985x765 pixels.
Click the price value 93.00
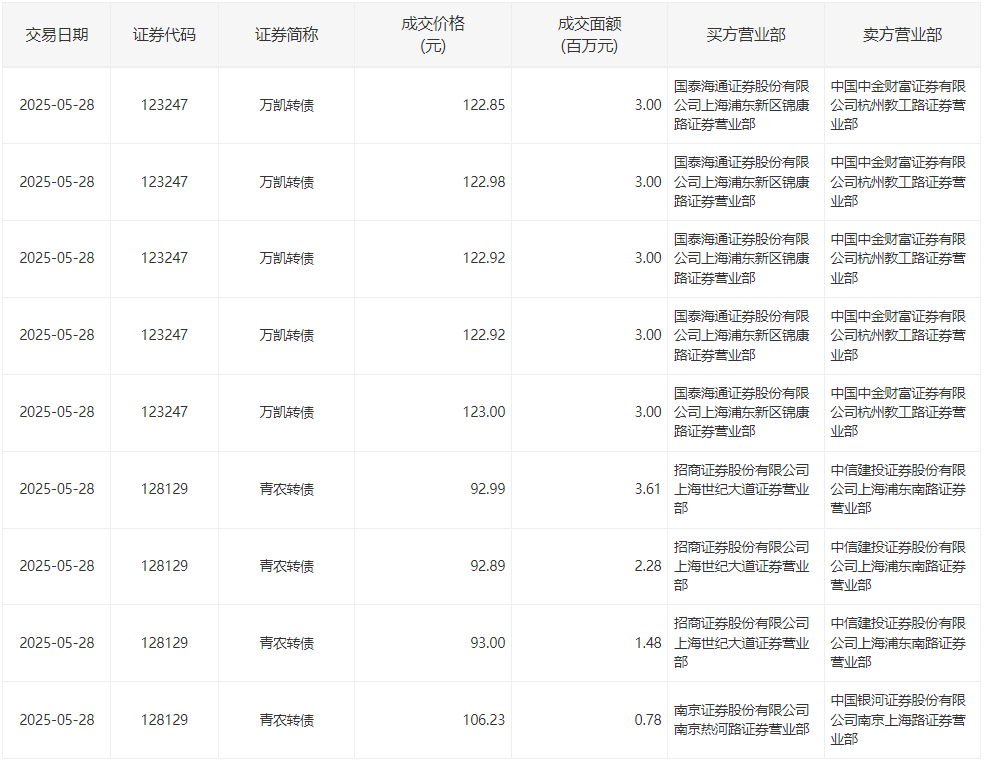[488, 643]
